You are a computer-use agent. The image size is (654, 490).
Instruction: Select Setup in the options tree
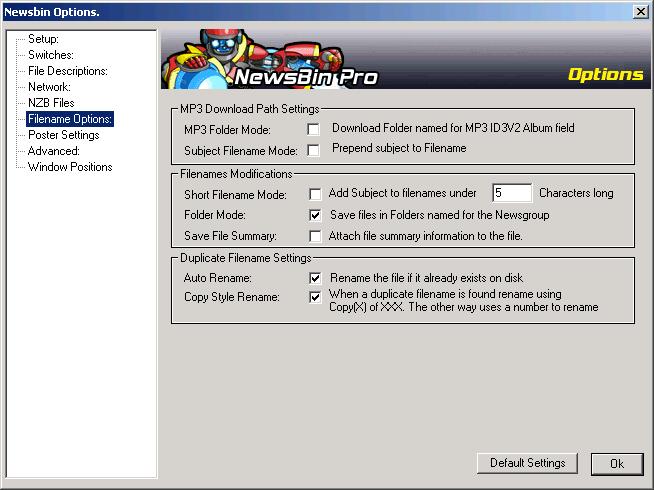(x=43, y=39)
